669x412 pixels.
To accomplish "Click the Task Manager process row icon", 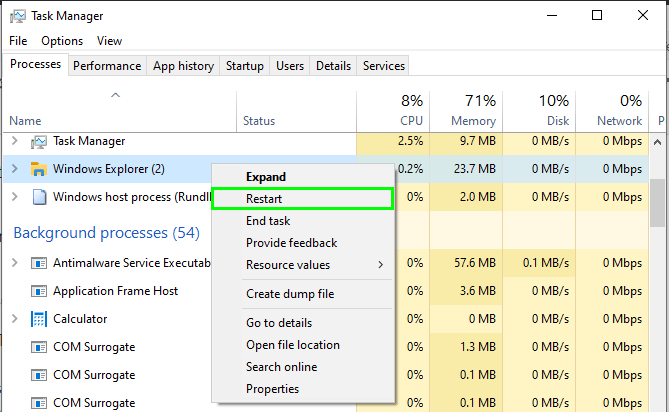I will [39, 141].
